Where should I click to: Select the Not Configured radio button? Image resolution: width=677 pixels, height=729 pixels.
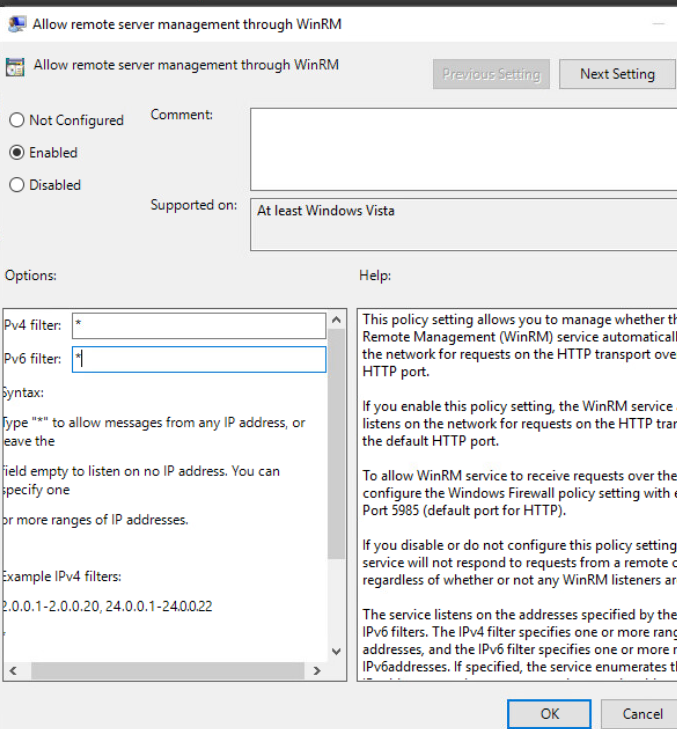tap(17, 120)
